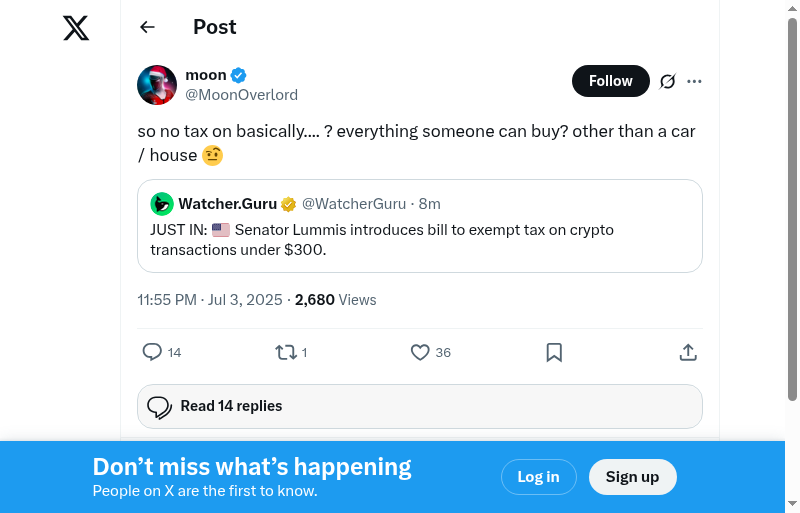Repost this post via retweet icon
This screenshot has width=800, height=513.
(285, 352)
